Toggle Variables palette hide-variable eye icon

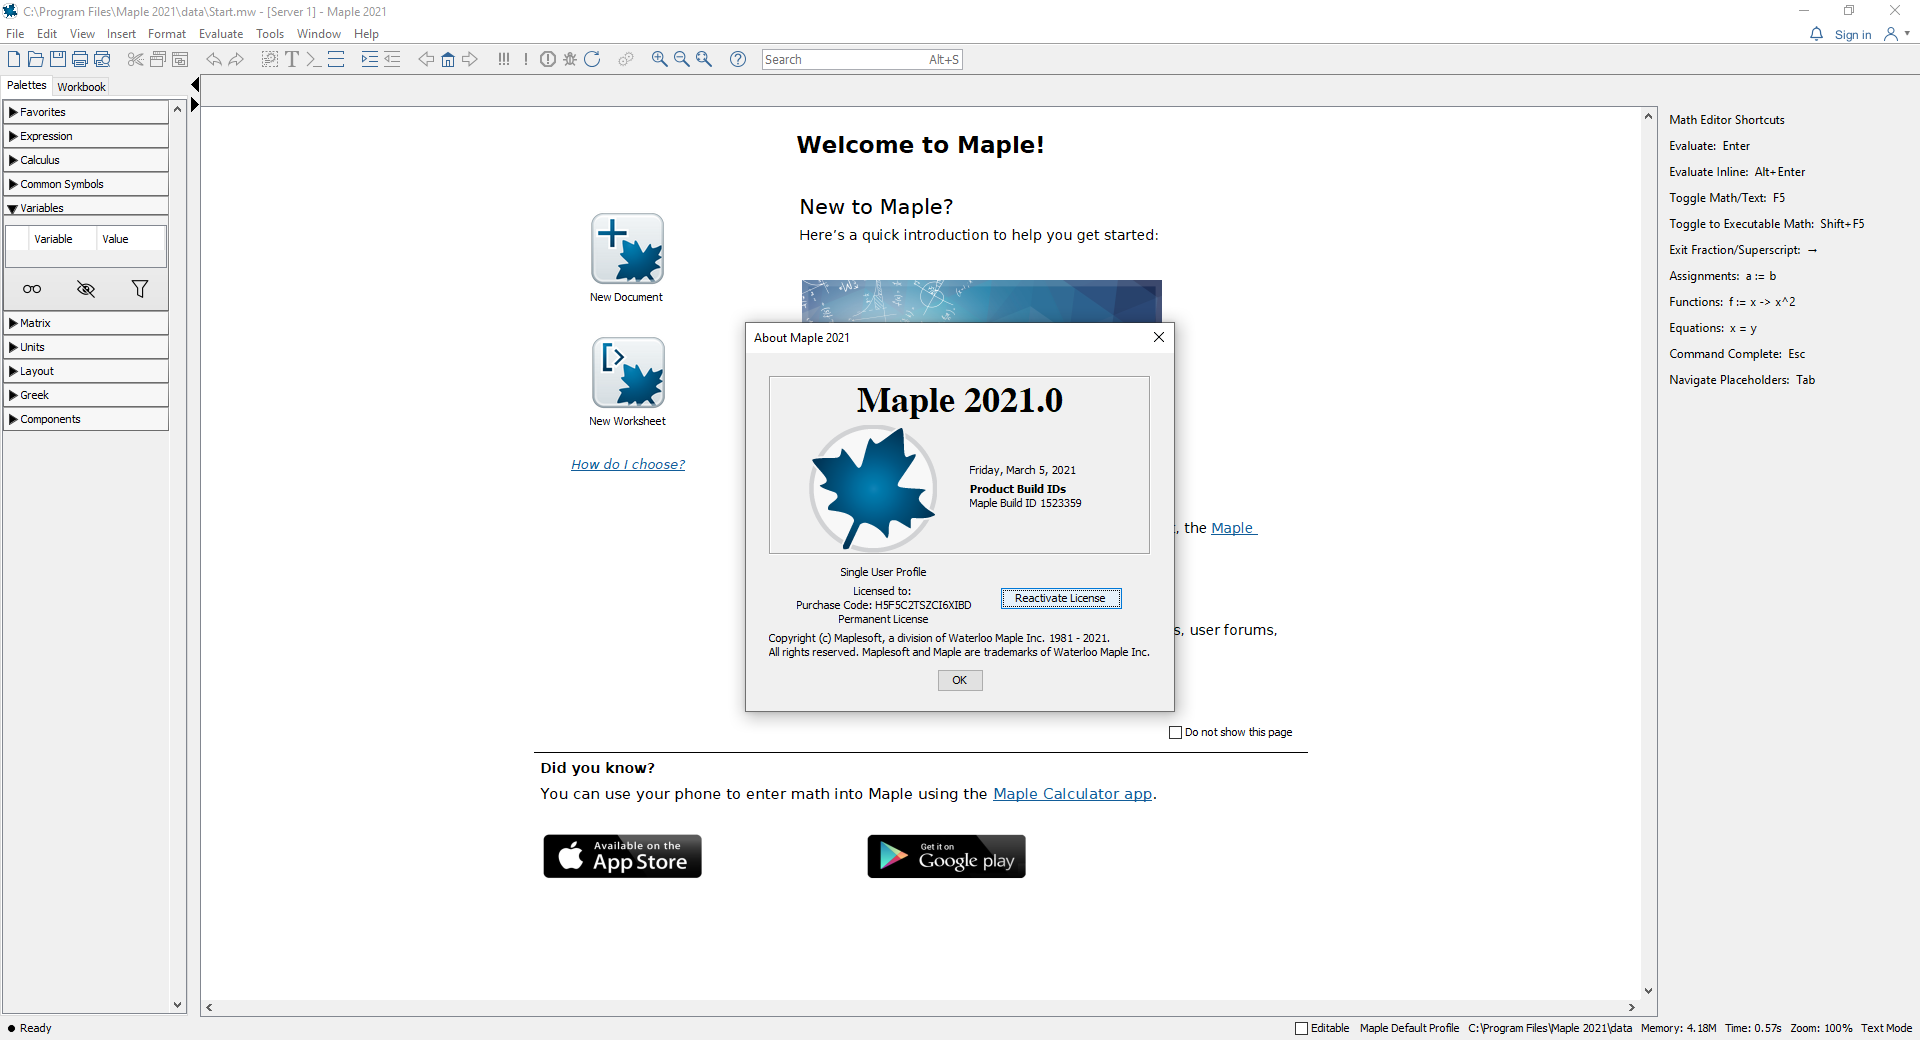pyautogui.click(x=86, y=289)
